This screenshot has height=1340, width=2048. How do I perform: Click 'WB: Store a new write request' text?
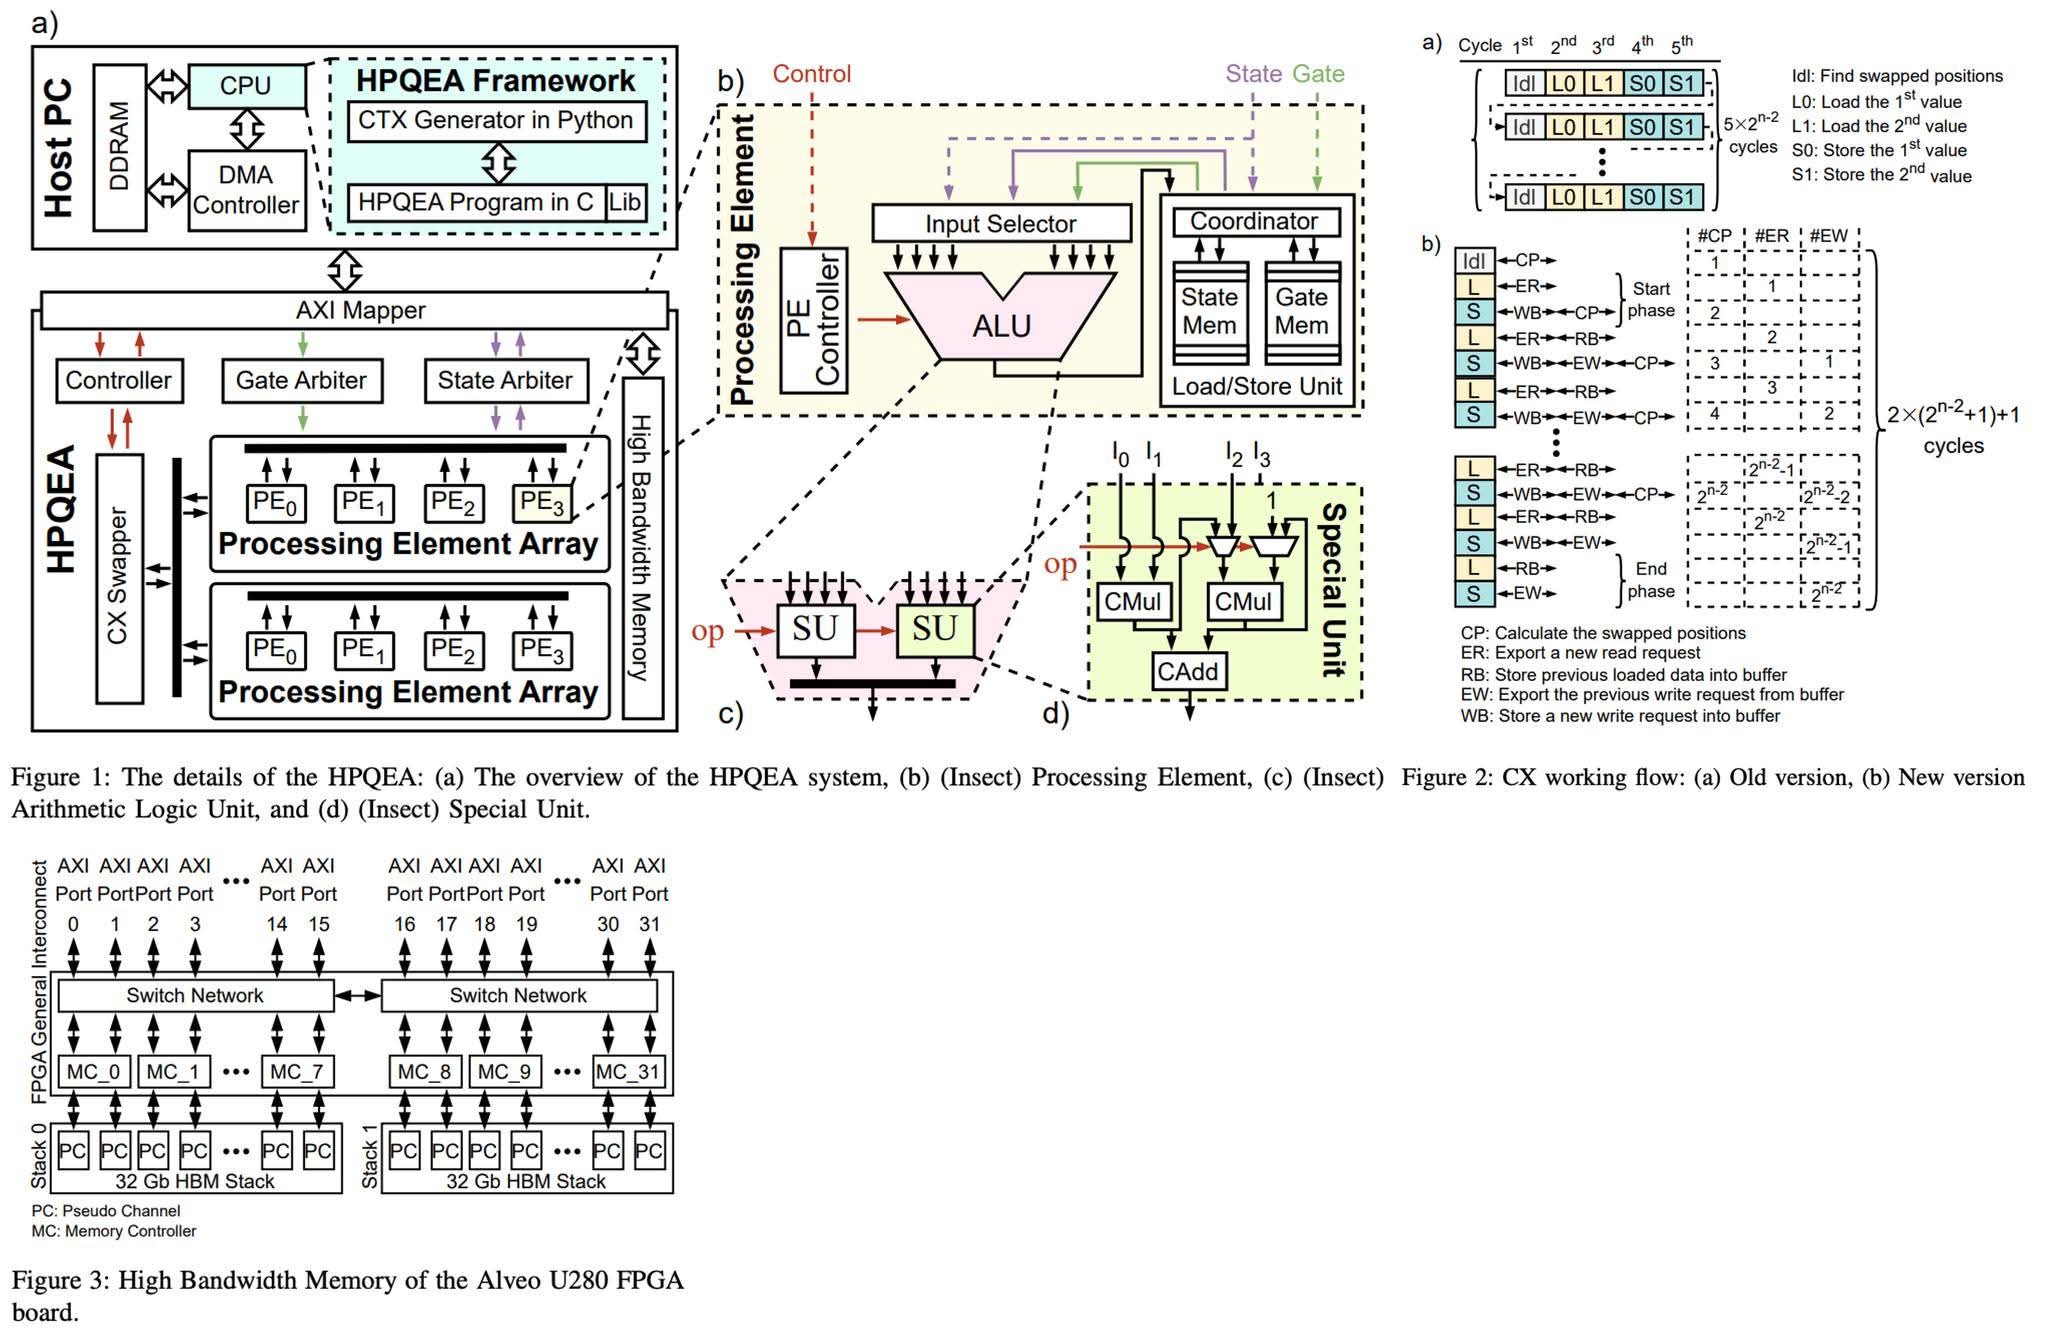click(1620, 716)
